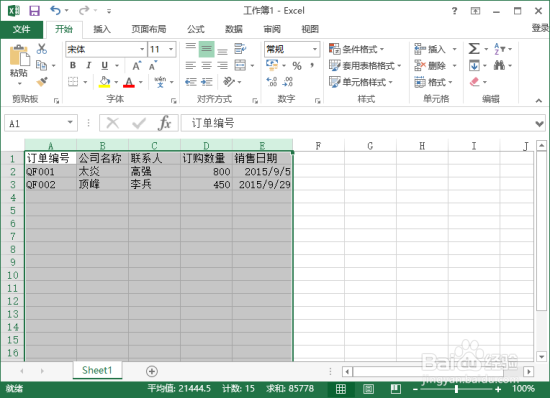
Task: Switch to the 视图 view tab
Action: (310, 29)
